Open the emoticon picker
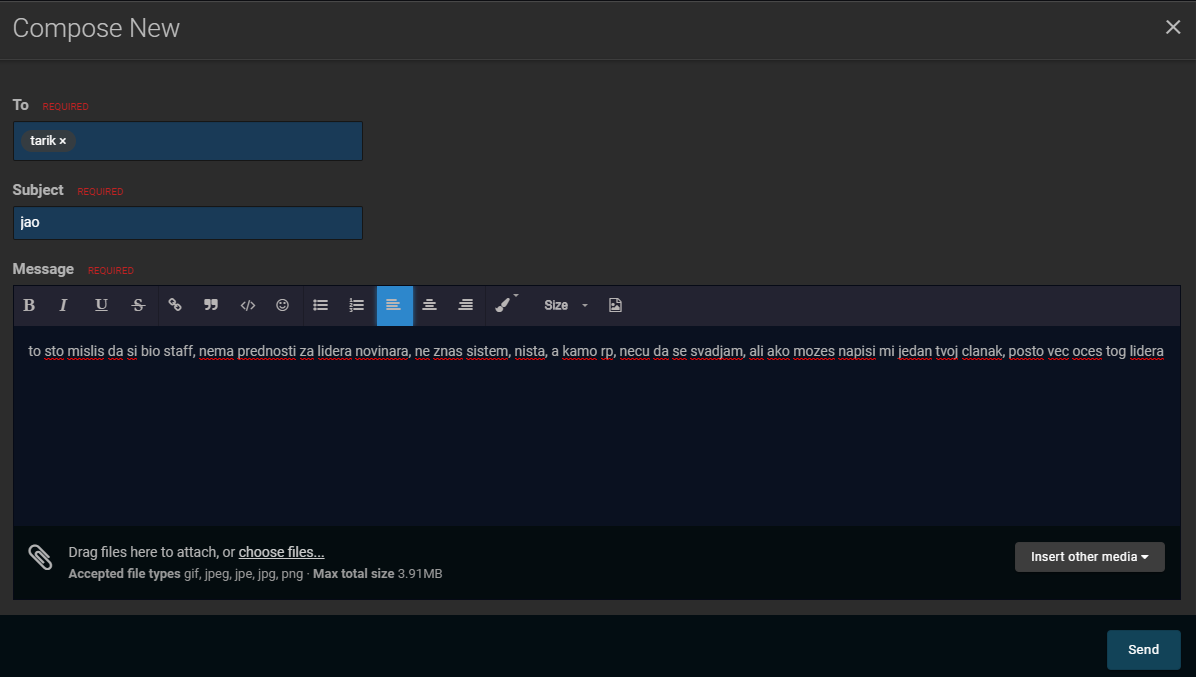This screenshot has width=1196, height=677. [x=283, y=306]
